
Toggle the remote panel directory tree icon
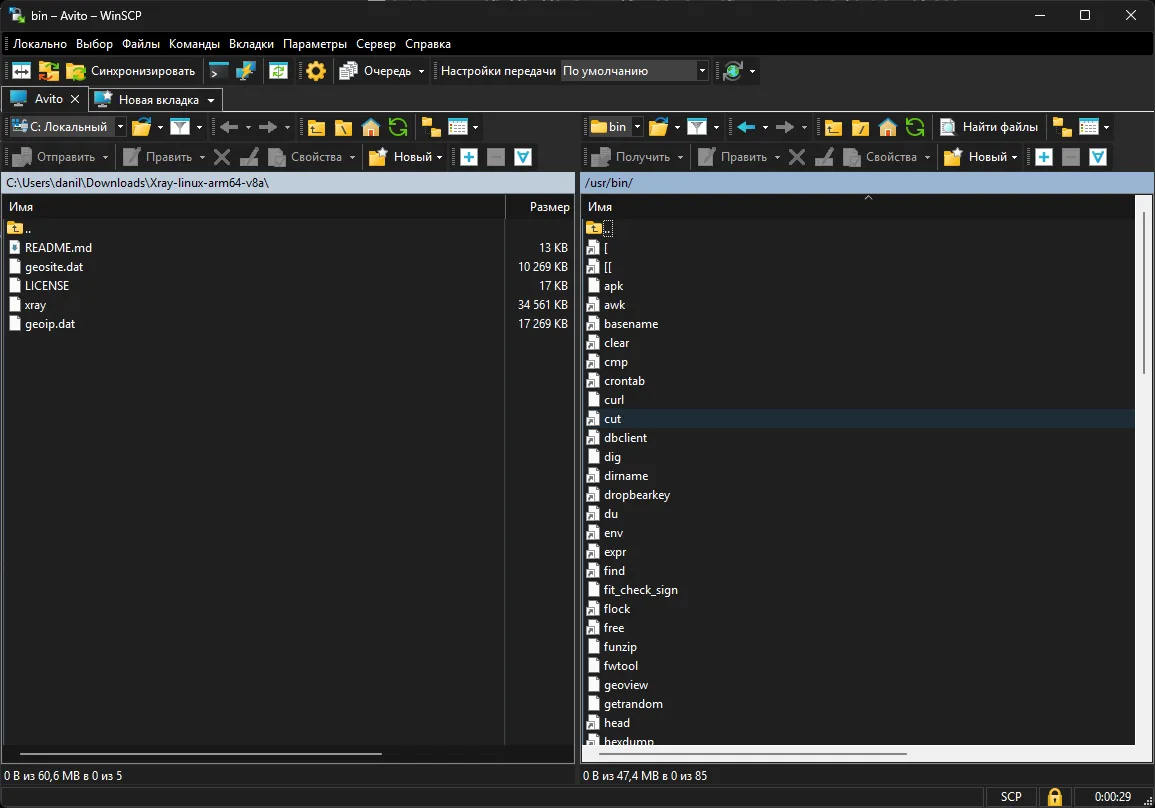[x=1062, y=127]
